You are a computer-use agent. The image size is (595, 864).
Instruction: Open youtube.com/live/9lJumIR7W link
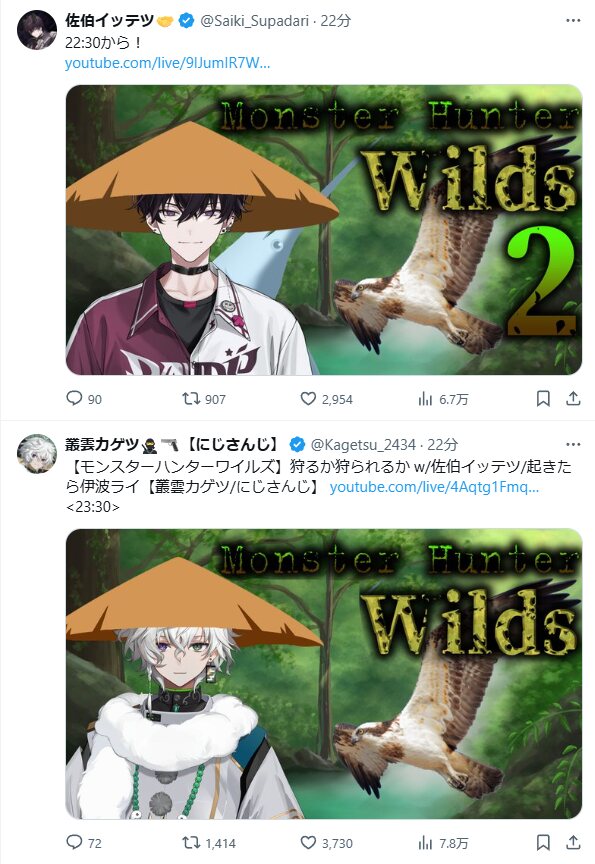pos(167,63)
